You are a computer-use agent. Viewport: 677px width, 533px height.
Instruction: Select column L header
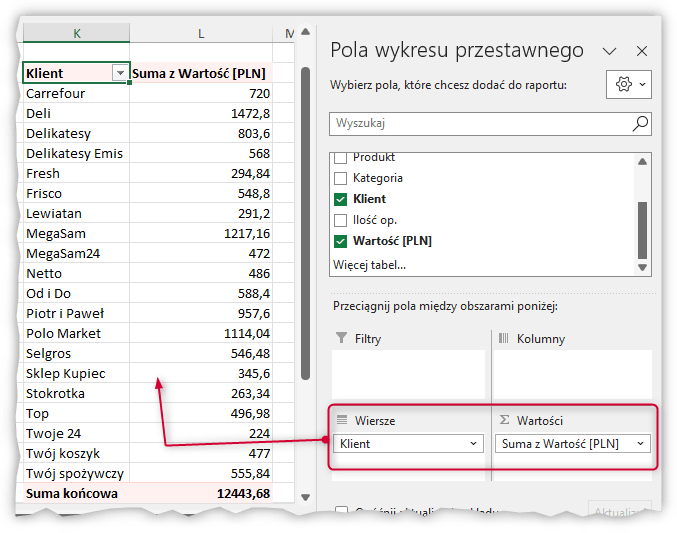tap(201, 33)
